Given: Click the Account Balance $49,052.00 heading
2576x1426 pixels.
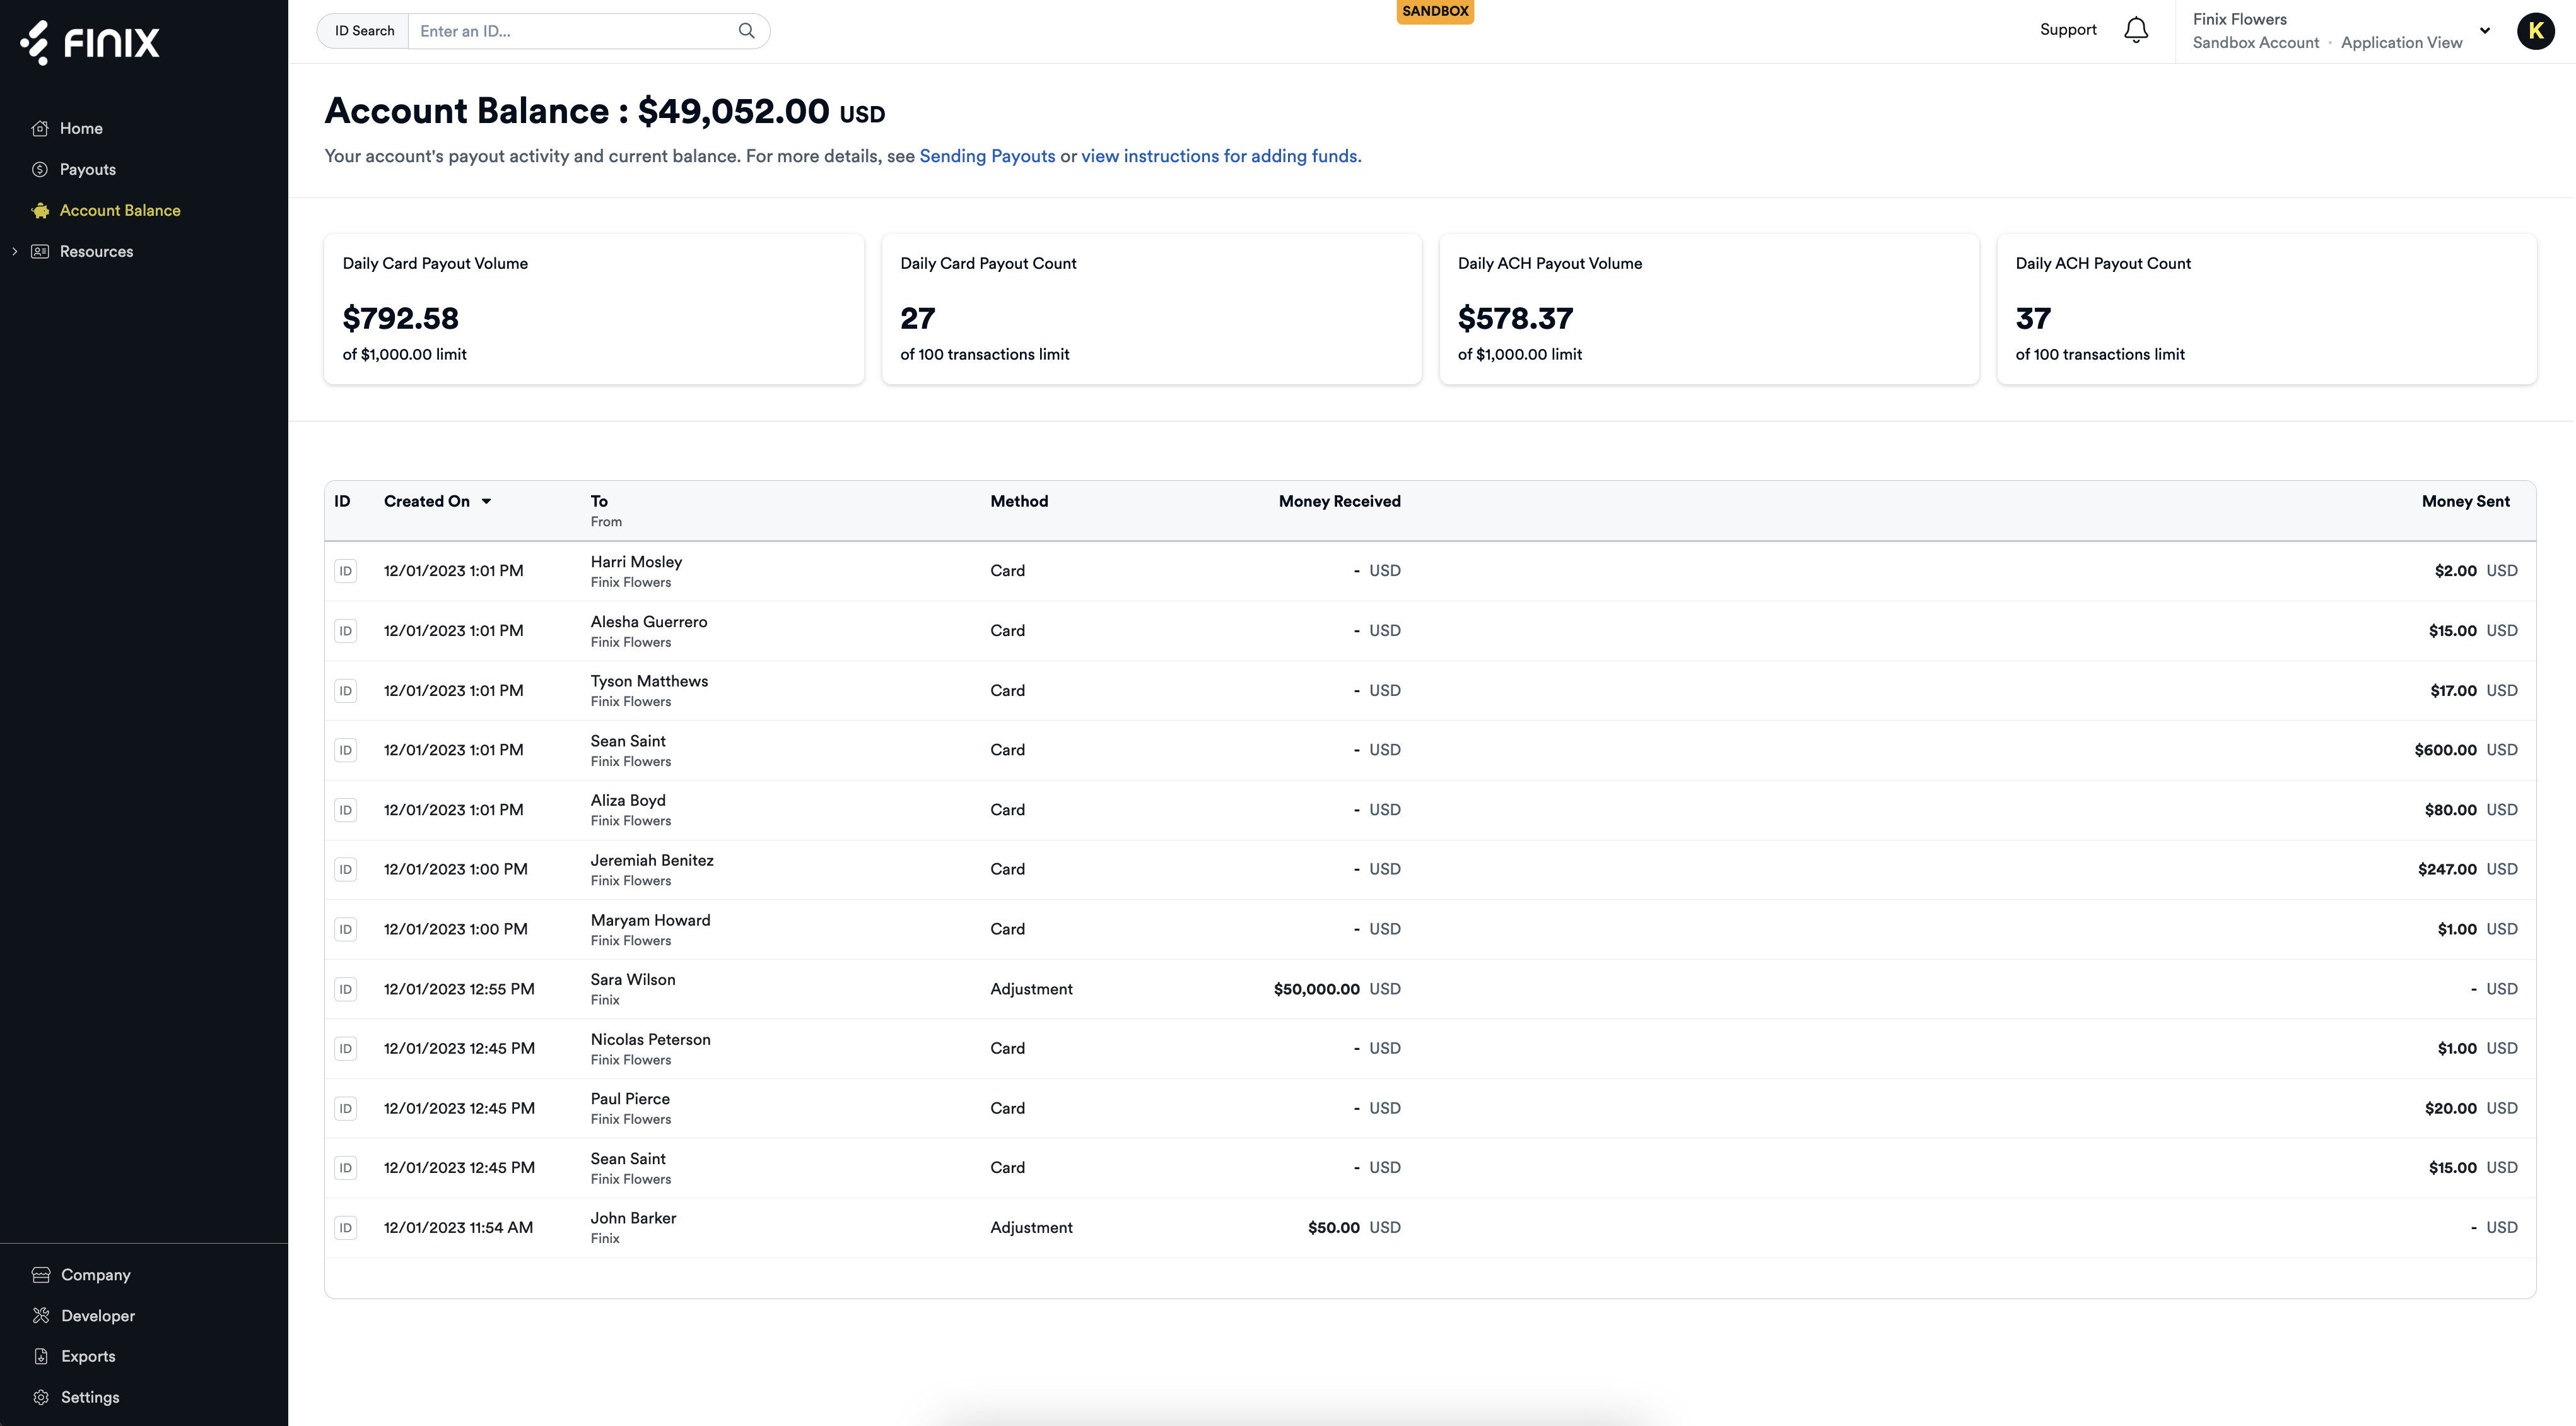Looking at the screenshot, I should click(605, 111).
